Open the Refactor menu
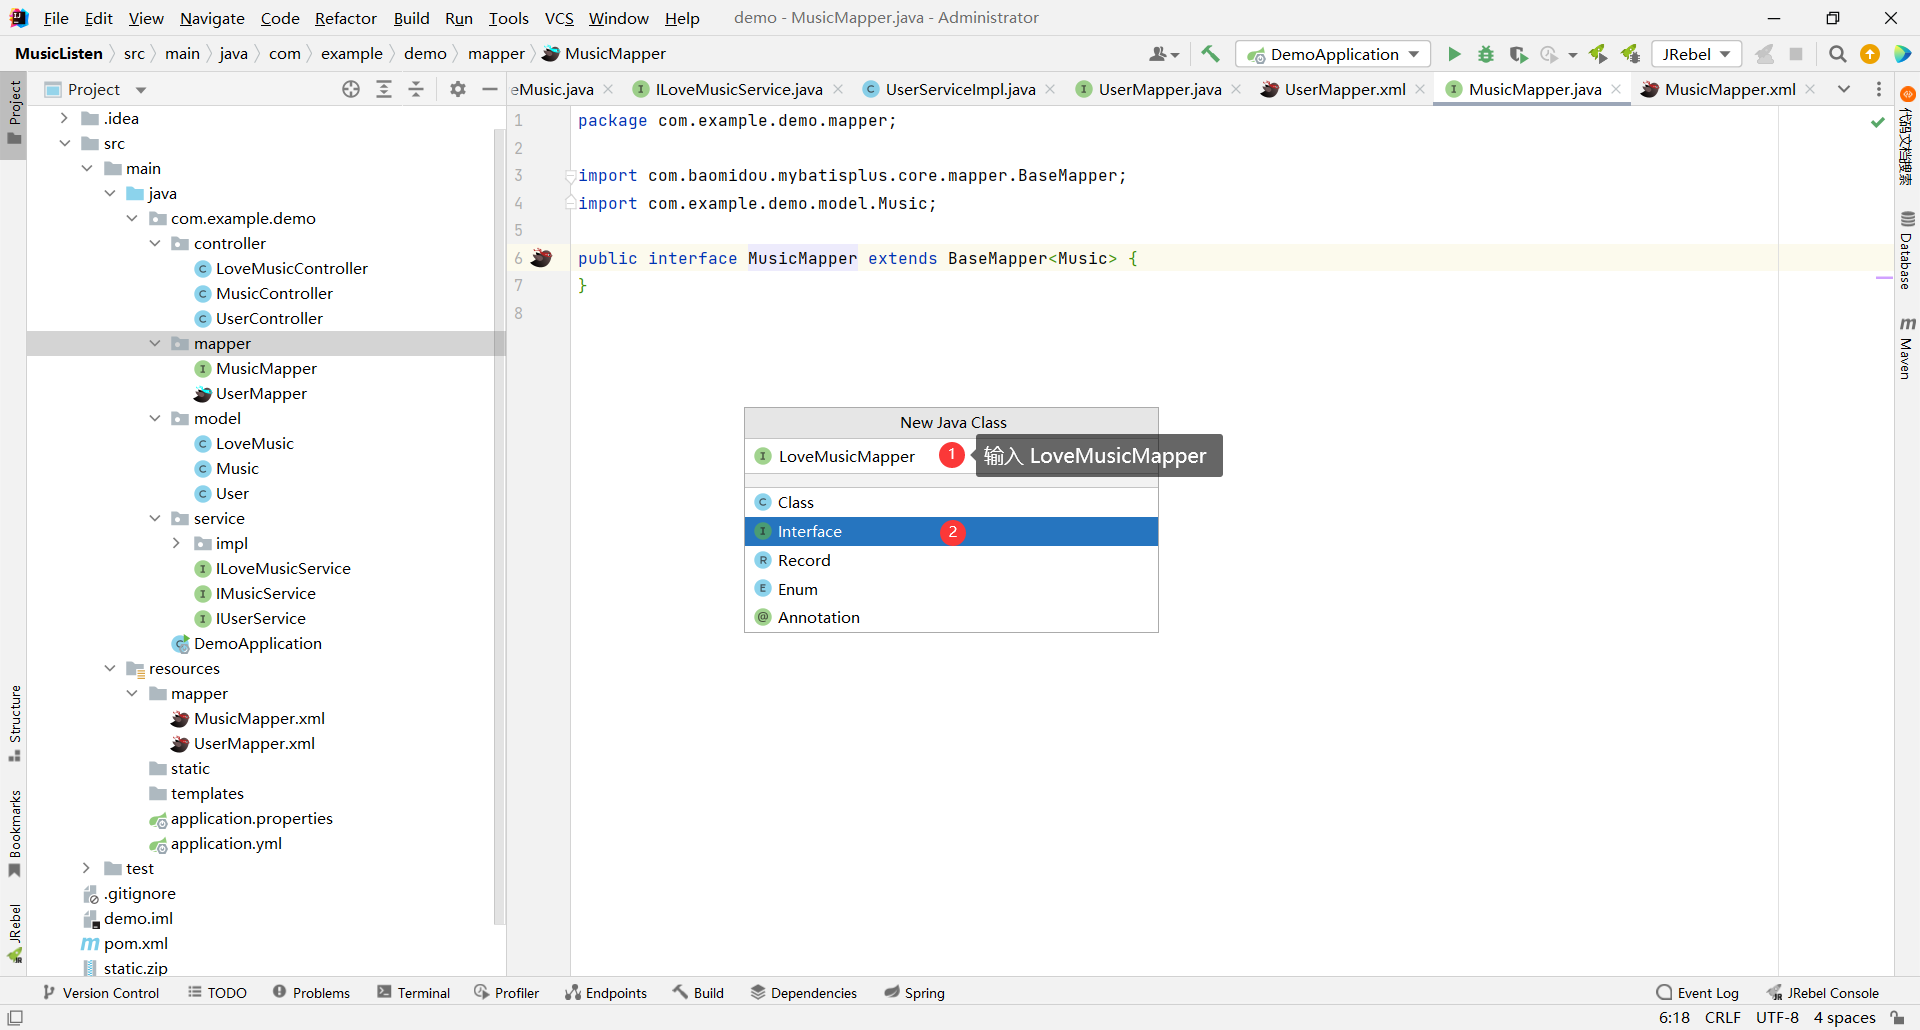 click(x=345, y=18)
